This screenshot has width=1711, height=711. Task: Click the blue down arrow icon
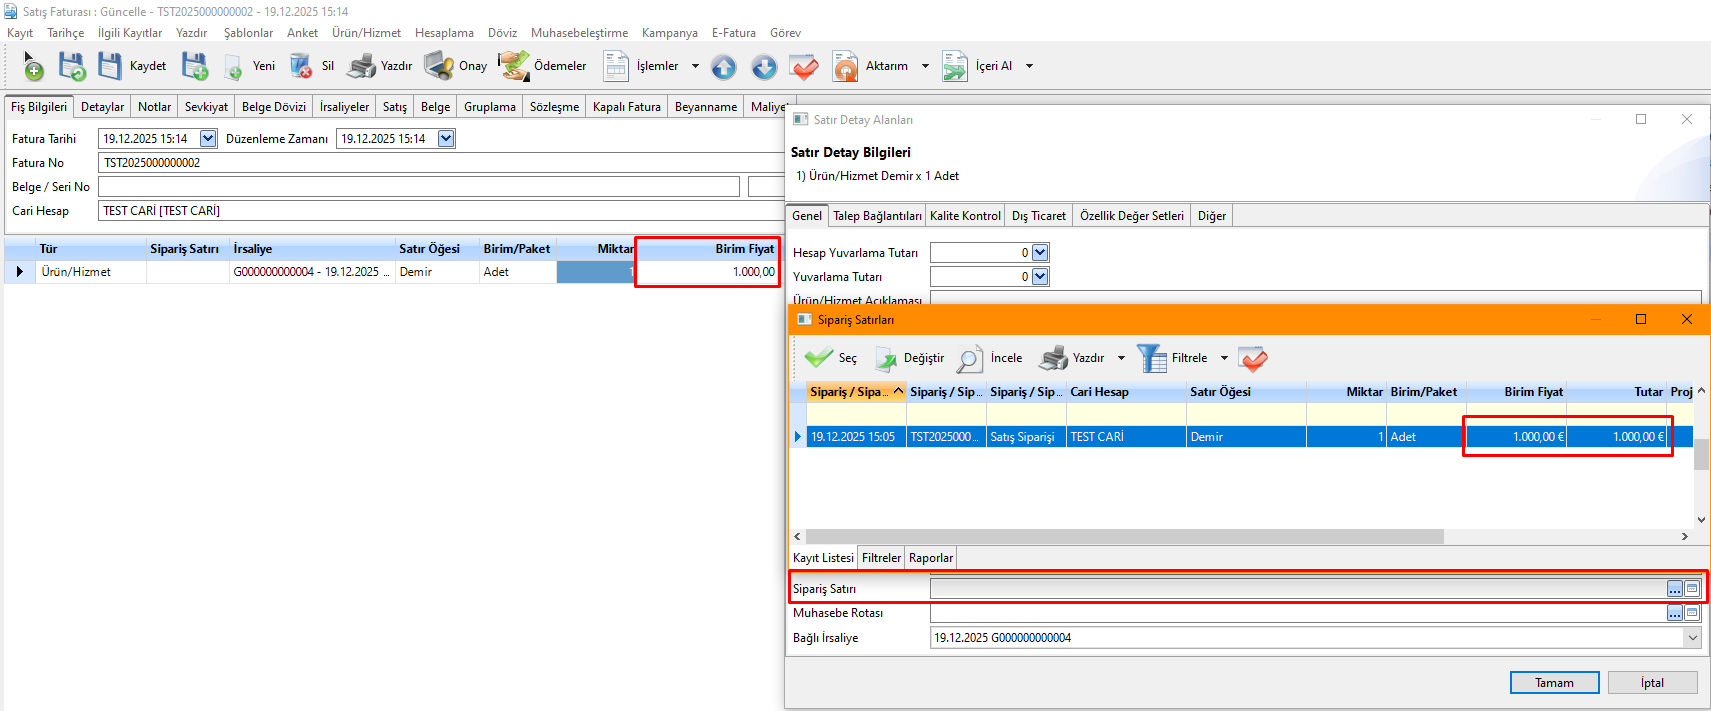pyautogui.click(x=764, y=67)
